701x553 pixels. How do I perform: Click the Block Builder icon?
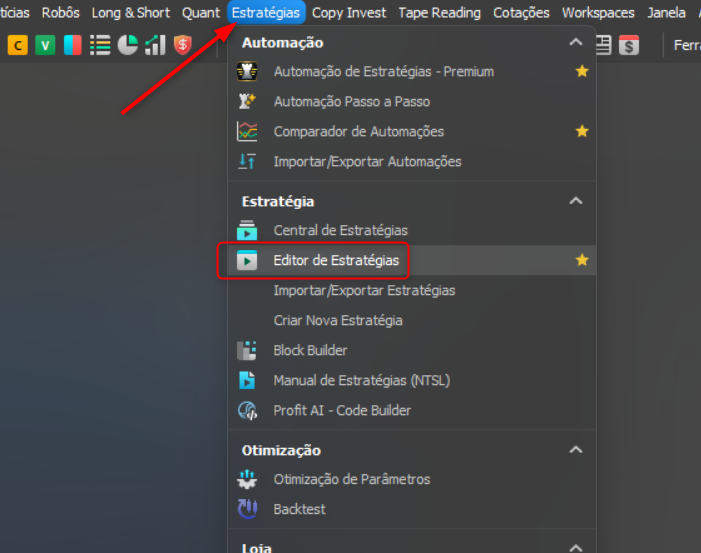click(x=247, y=350)
